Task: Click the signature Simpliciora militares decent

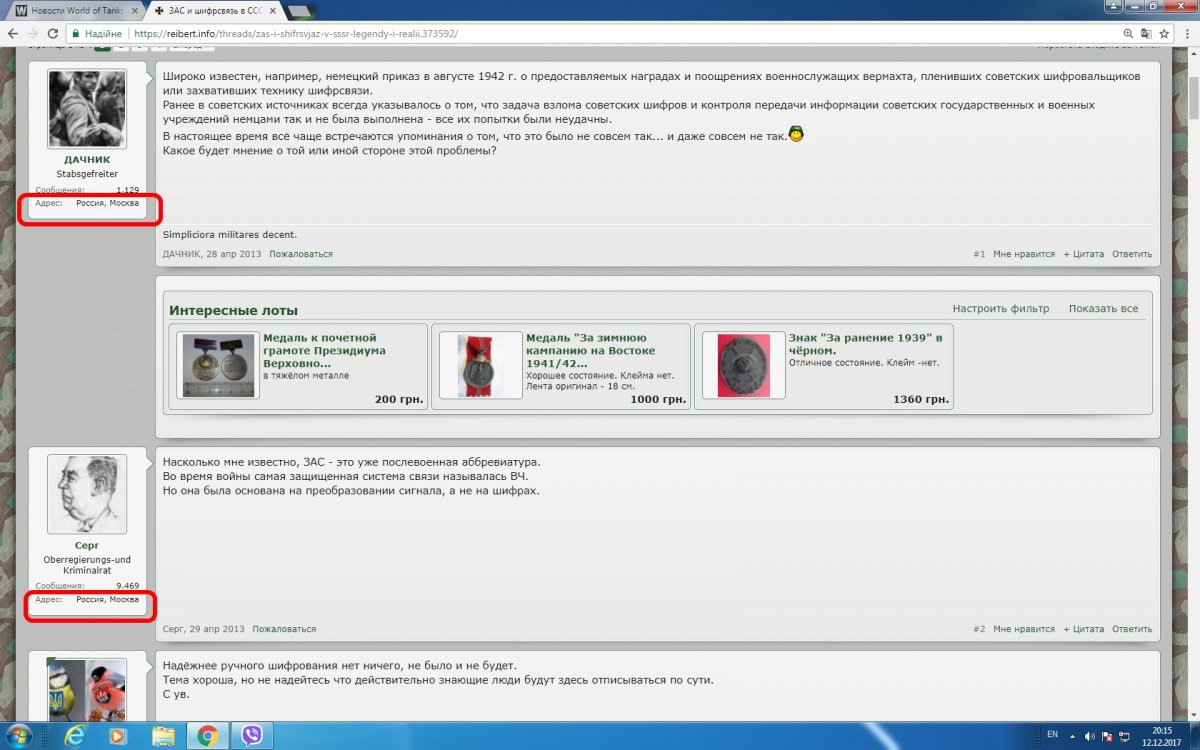Action: tap(230, 235)
